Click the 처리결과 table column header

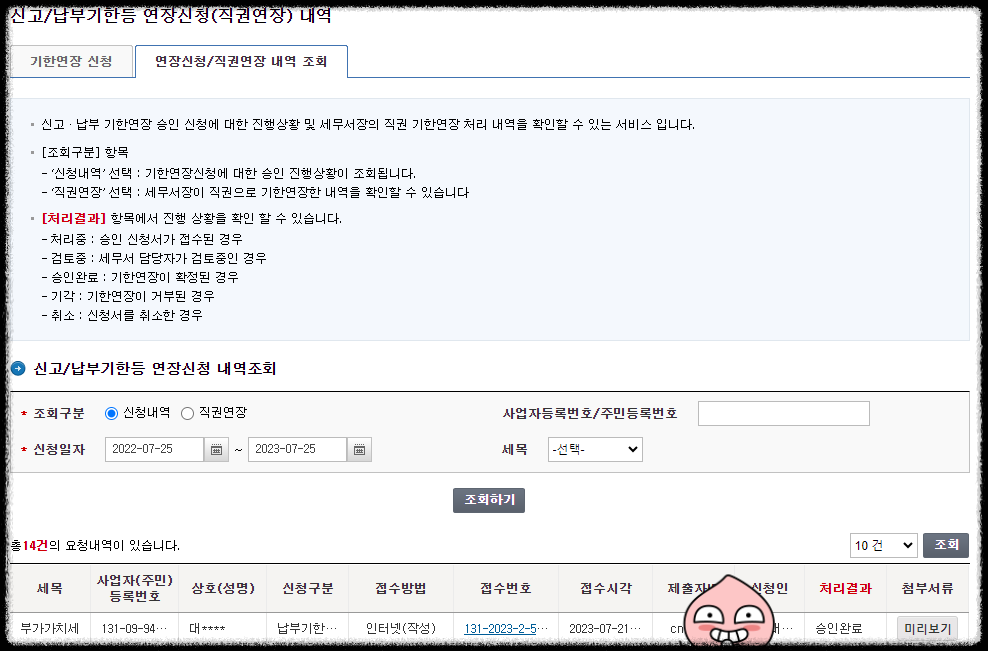click(840, 590)
